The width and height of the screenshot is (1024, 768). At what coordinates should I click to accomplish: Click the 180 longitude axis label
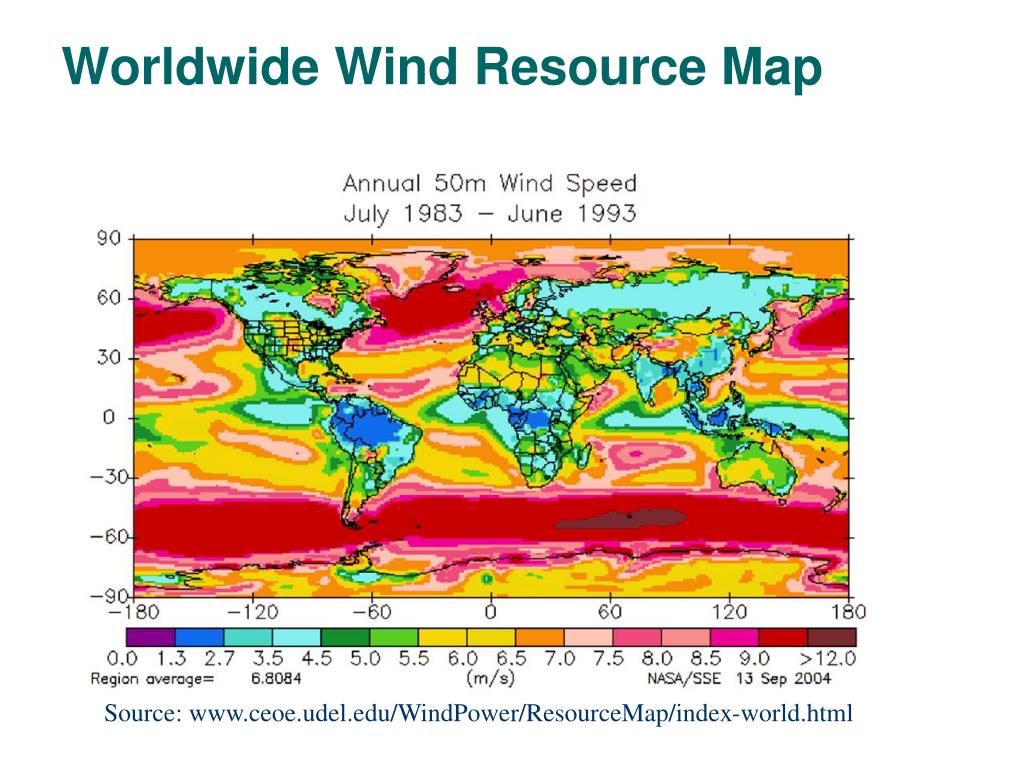pyautogui.click(x=848, y=612)
